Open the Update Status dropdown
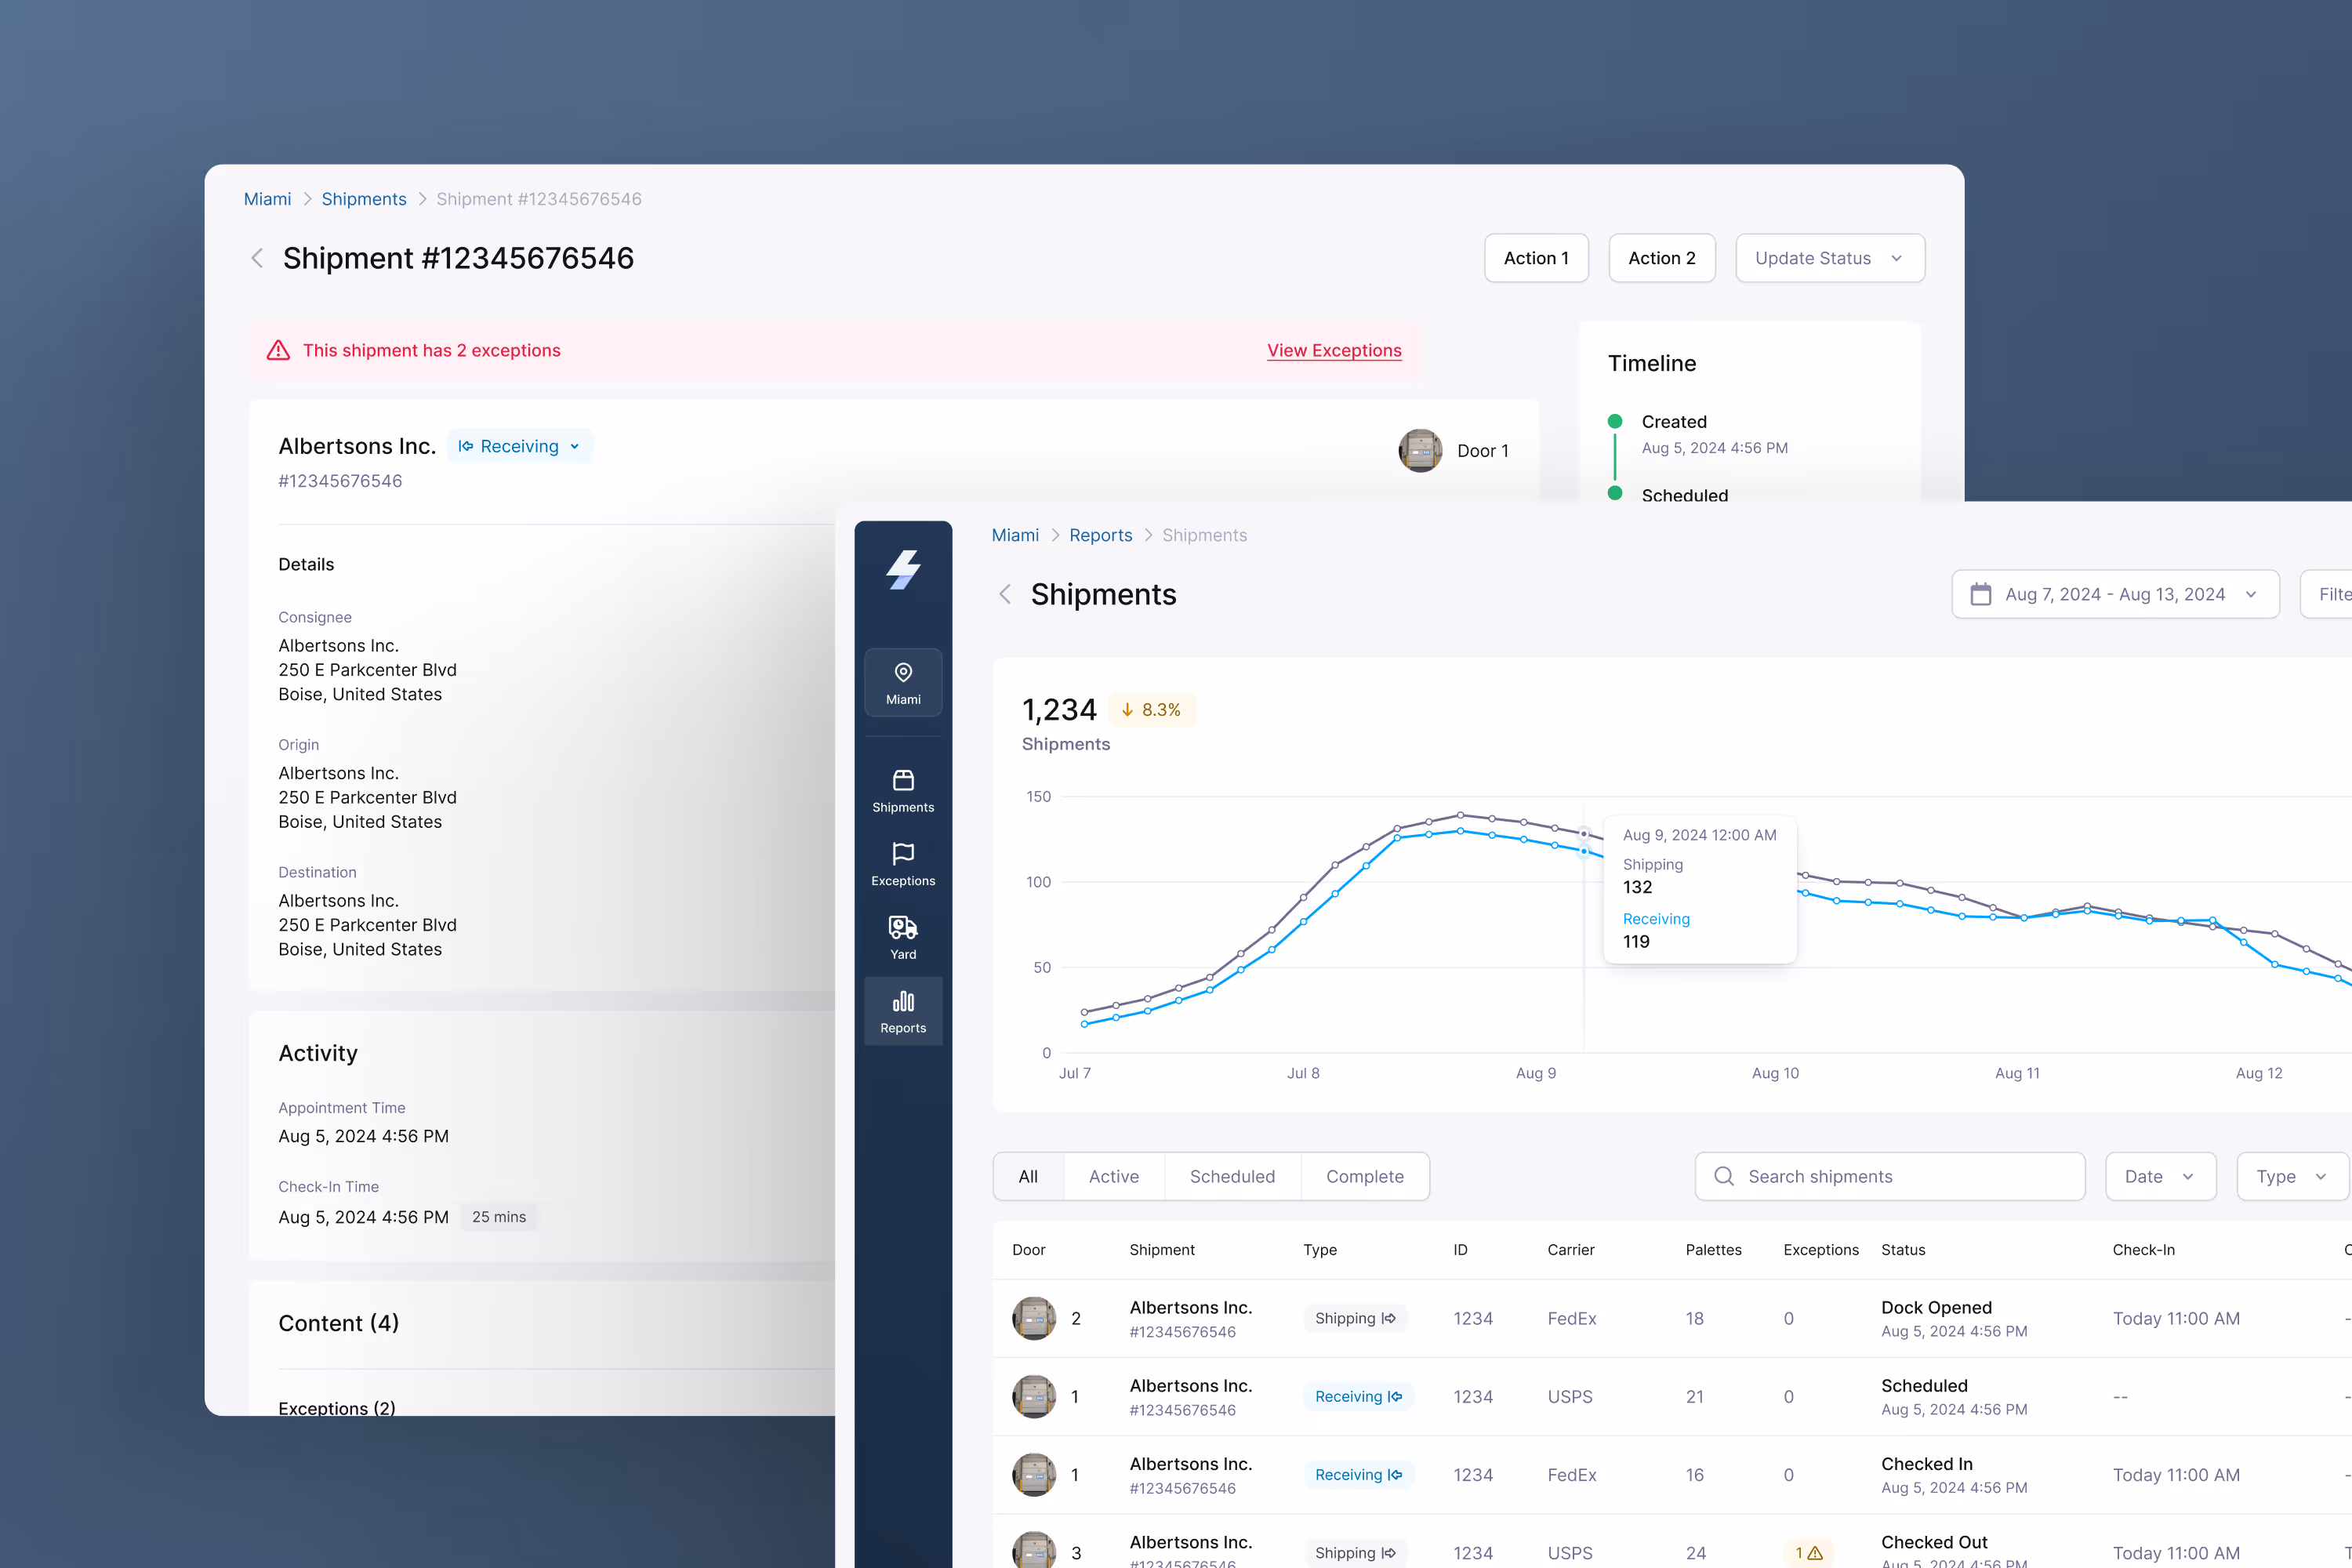 click(x=1829, y=258)
